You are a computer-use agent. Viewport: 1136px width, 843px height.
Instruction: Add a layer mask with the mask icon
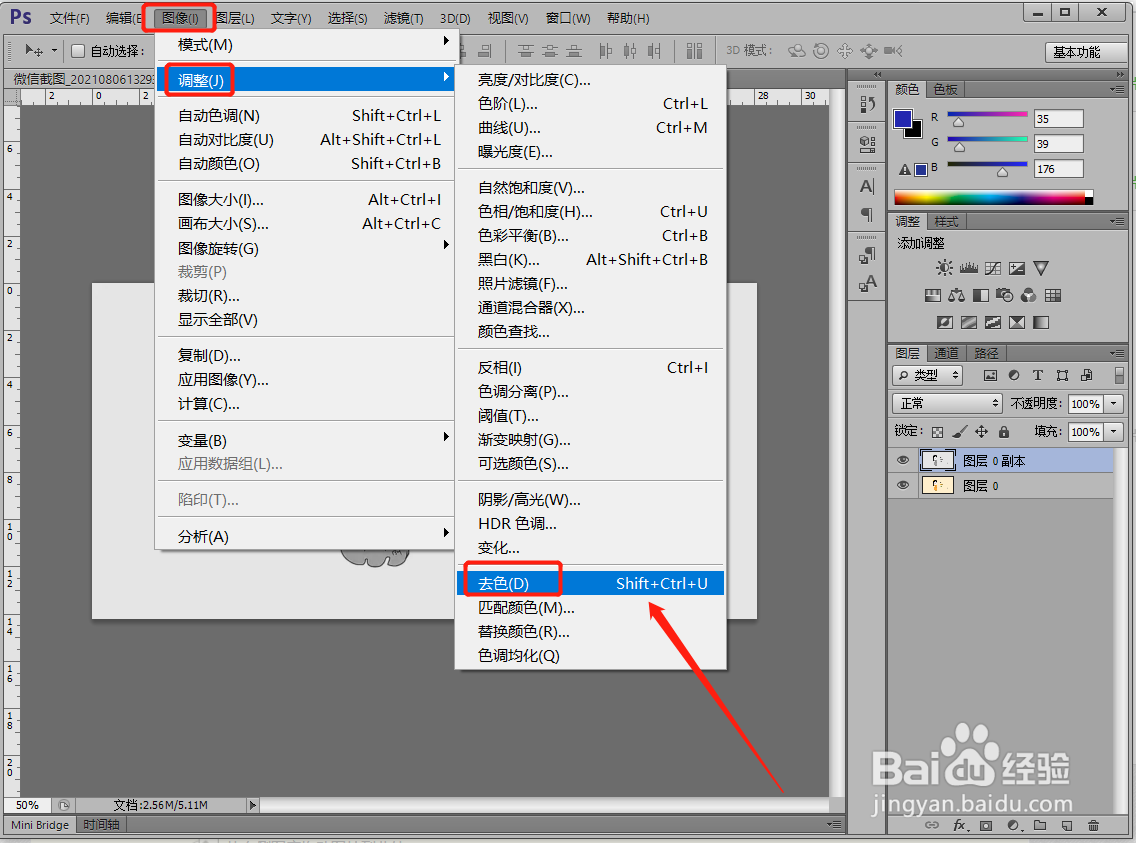pyautogui.click(x=985, y=826)
